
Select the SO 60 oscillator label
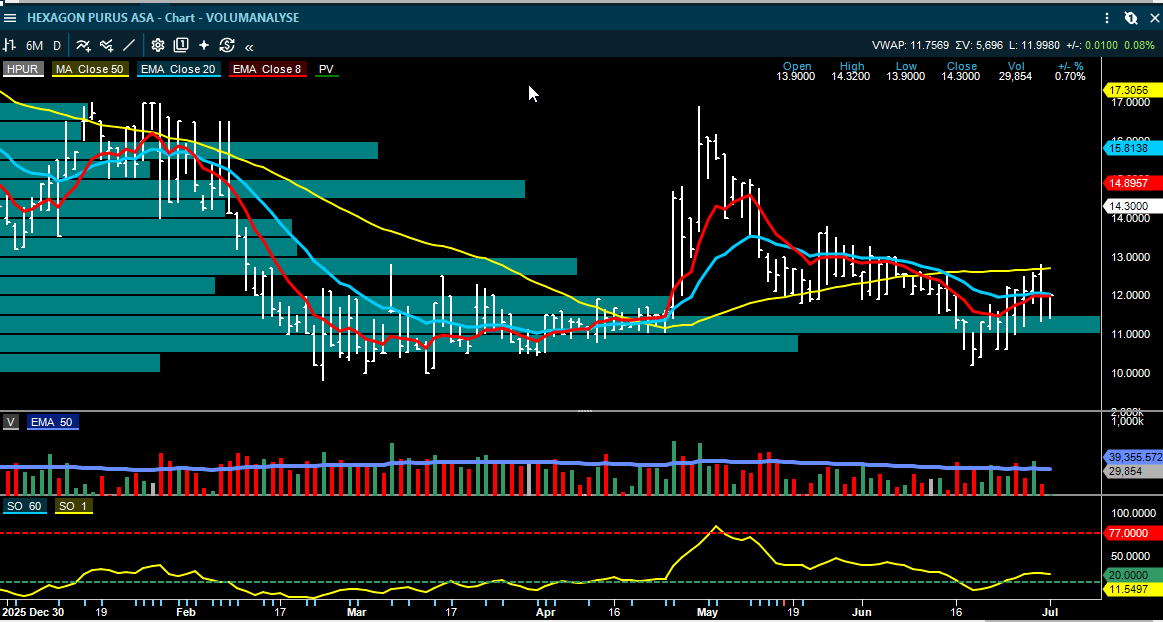pos(25,506)
